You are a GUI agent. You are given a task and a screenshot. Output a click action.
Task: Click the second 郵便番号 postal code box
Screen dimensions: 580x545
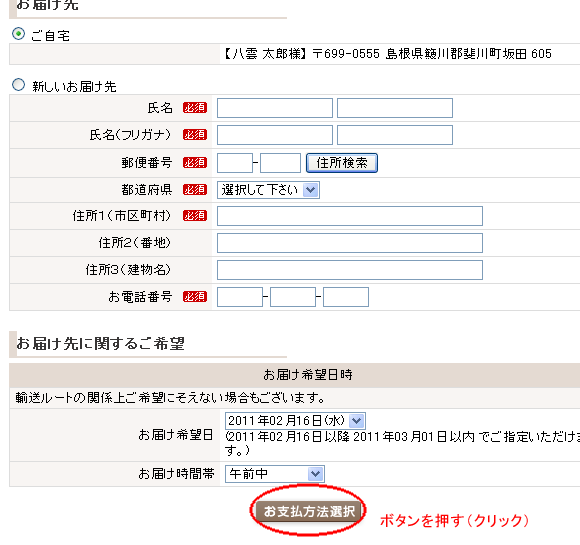click(280, 163)
